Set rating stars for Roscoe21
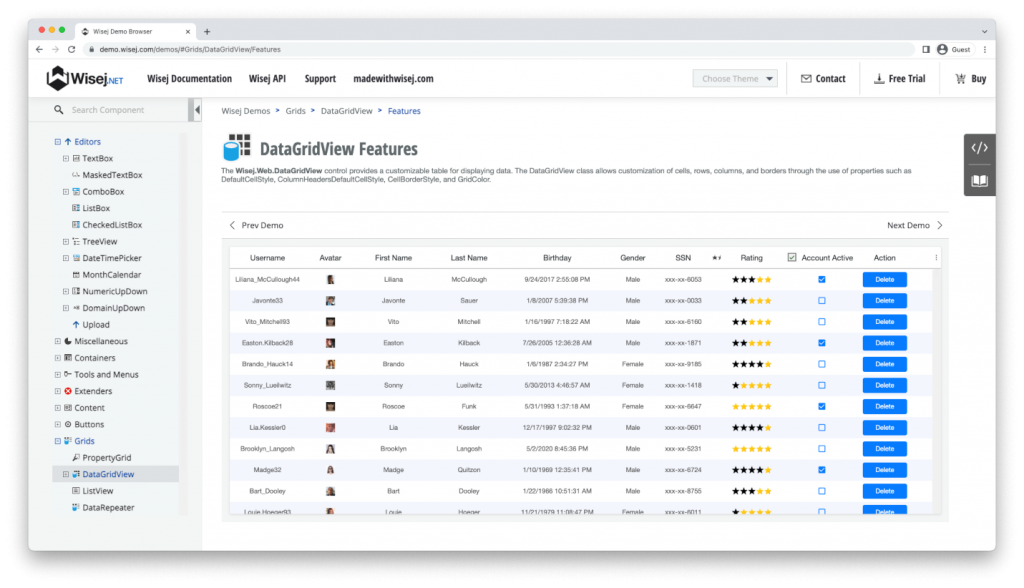1024x588 pixels. pyautogui.click(x=752, y=406)
